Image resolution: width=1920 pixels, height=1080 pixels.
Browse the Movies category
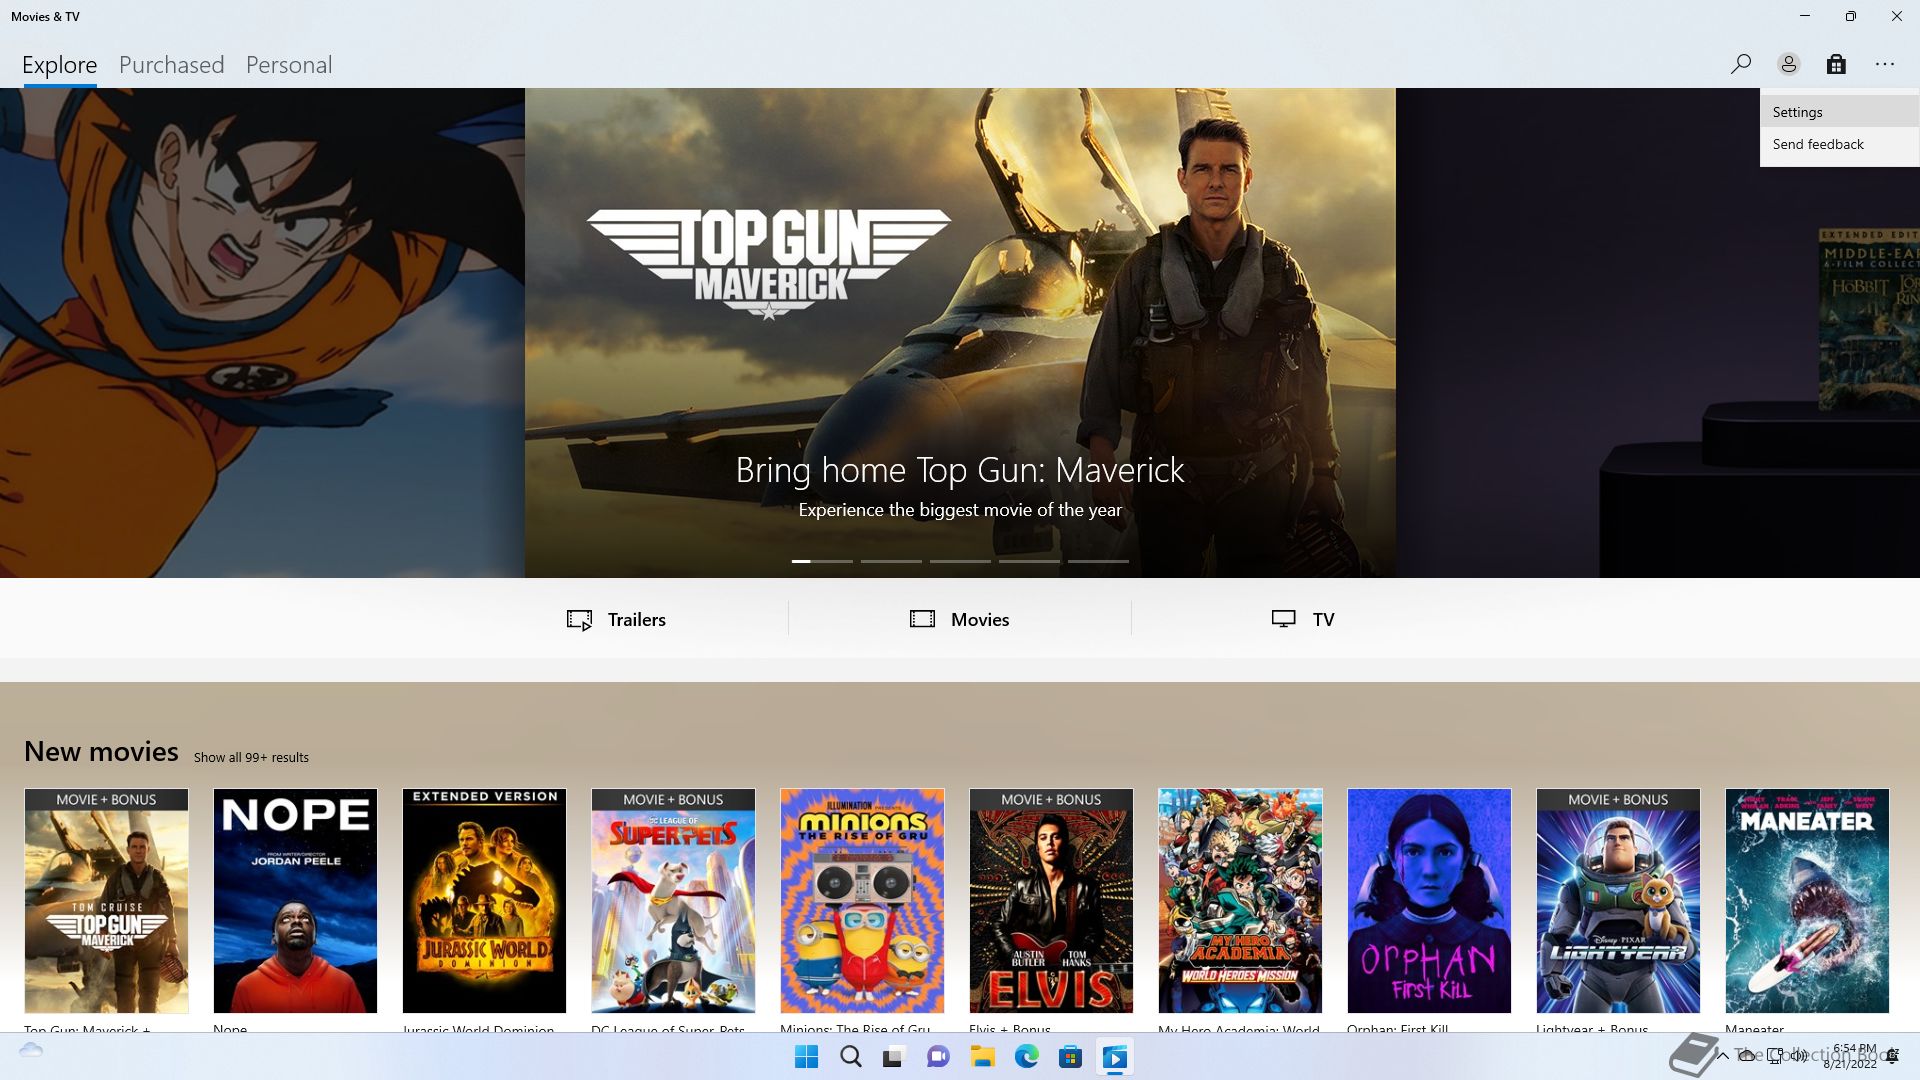959,619
